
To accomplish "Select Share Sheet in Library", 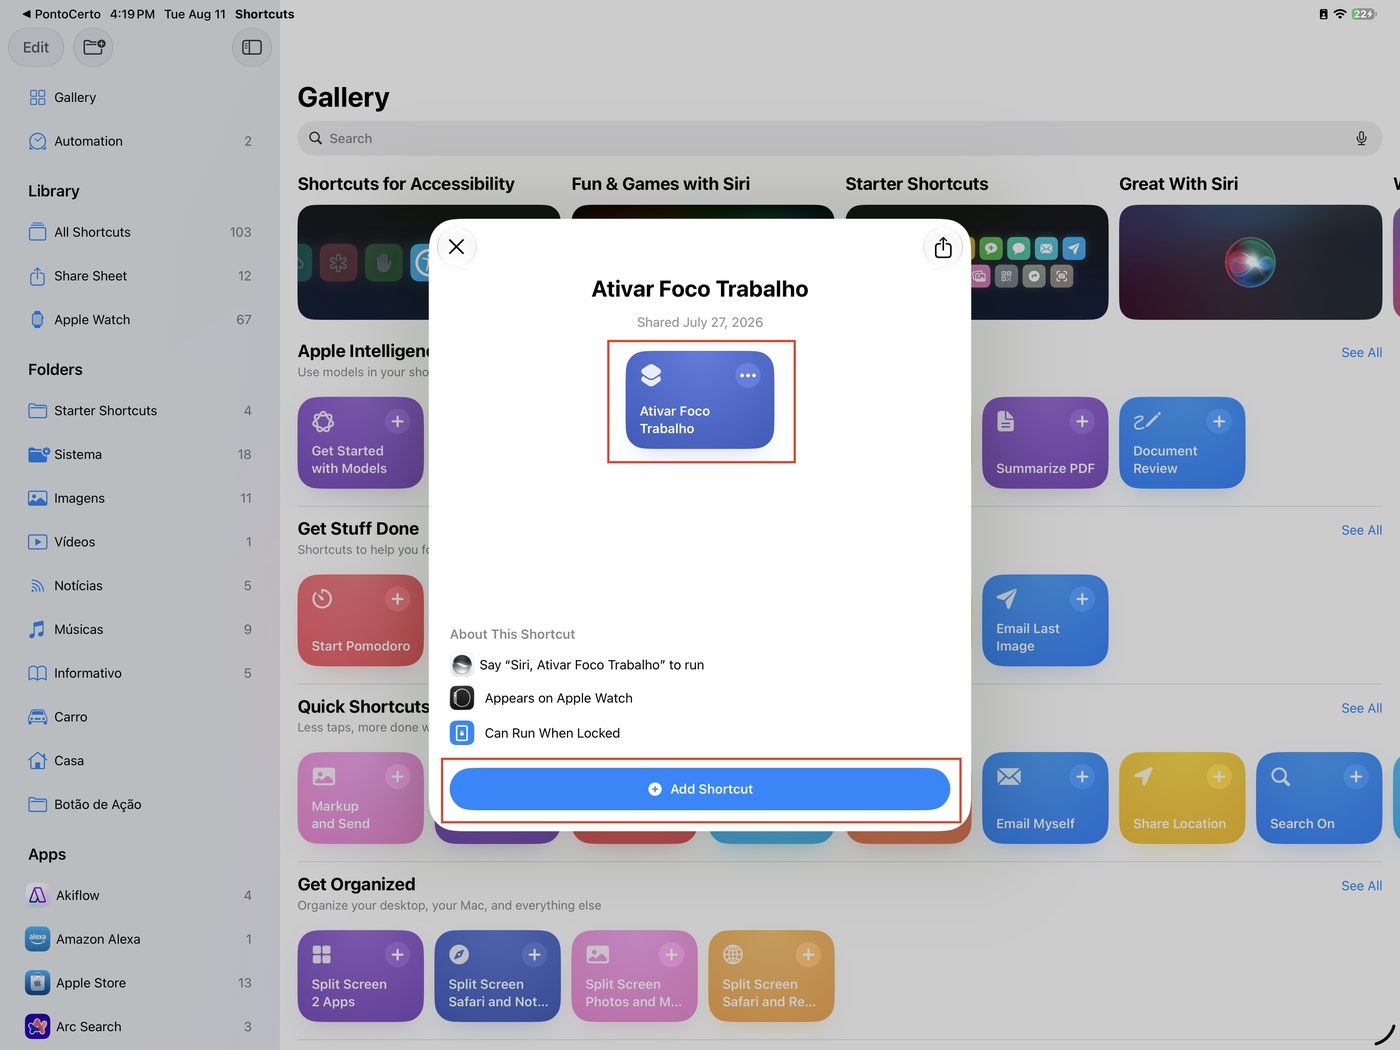I will [x=140, y=276].
